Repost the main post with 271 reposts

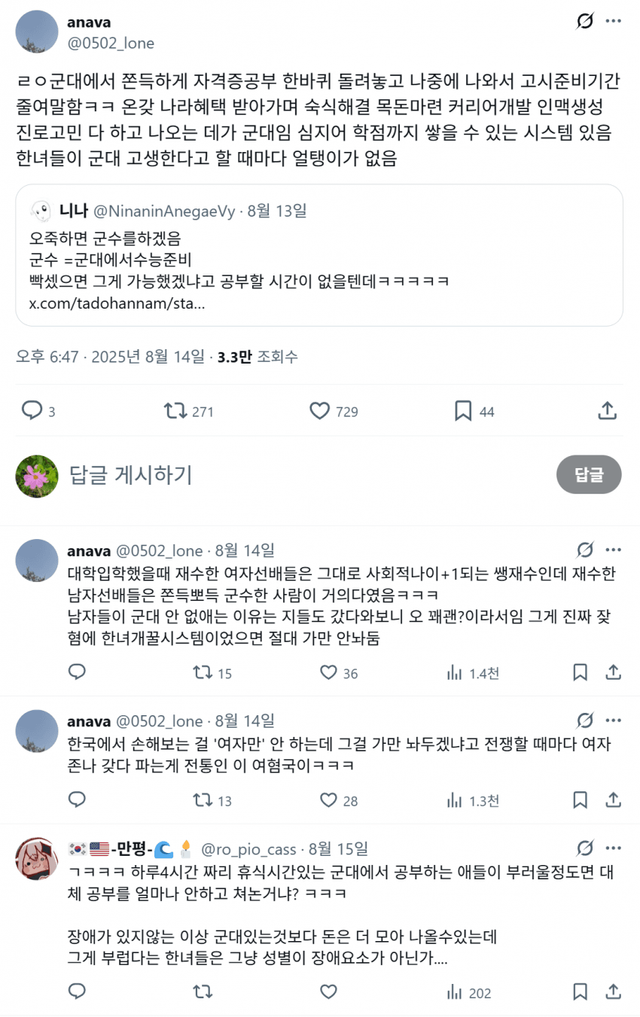coord(175,410)
